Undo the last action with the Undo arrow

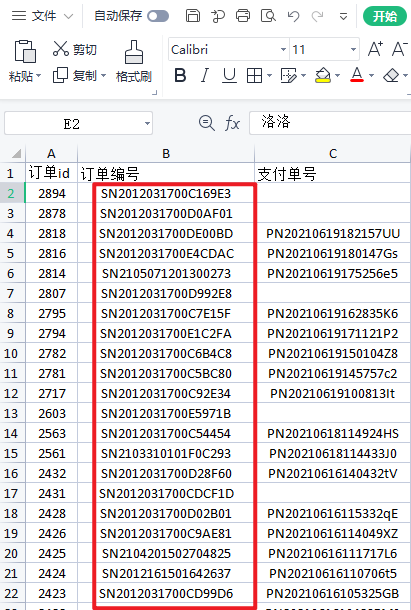293,16
